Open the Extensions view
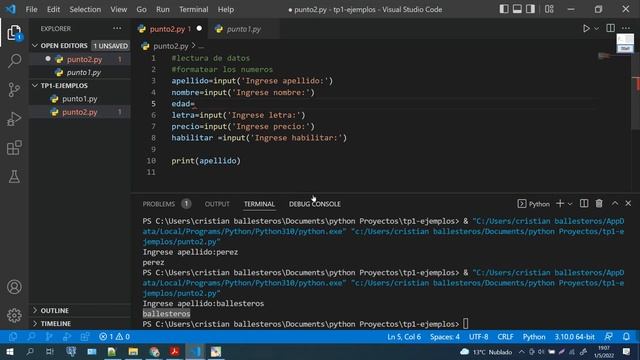640x360 pixels. 14,148
